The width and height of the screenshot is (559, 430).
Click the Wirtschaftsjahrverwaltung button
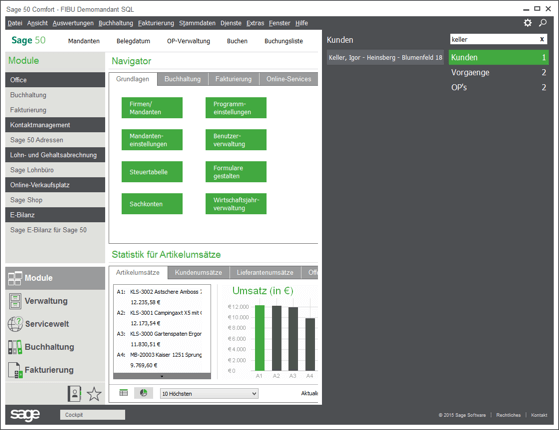tap(236, 204)
